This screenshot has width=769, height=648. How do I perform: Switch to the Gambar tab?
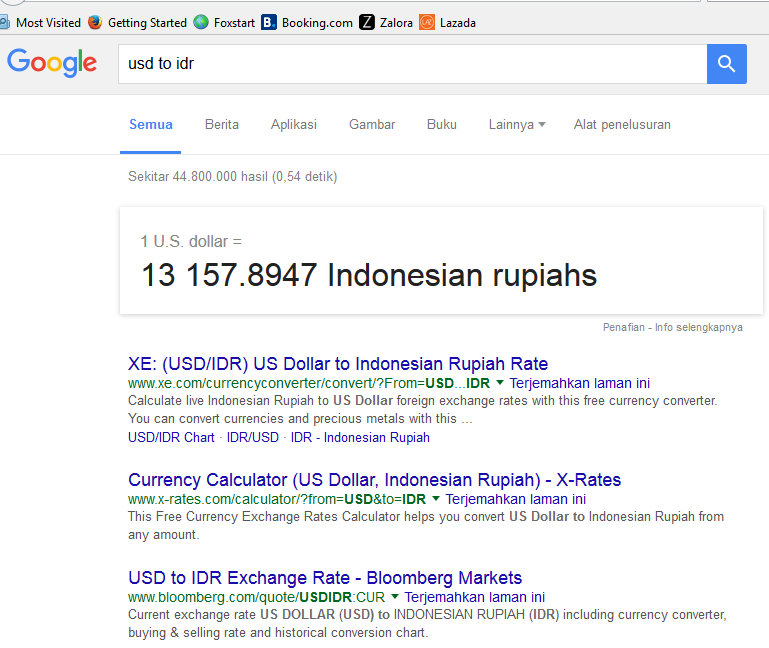coord(372,125)
